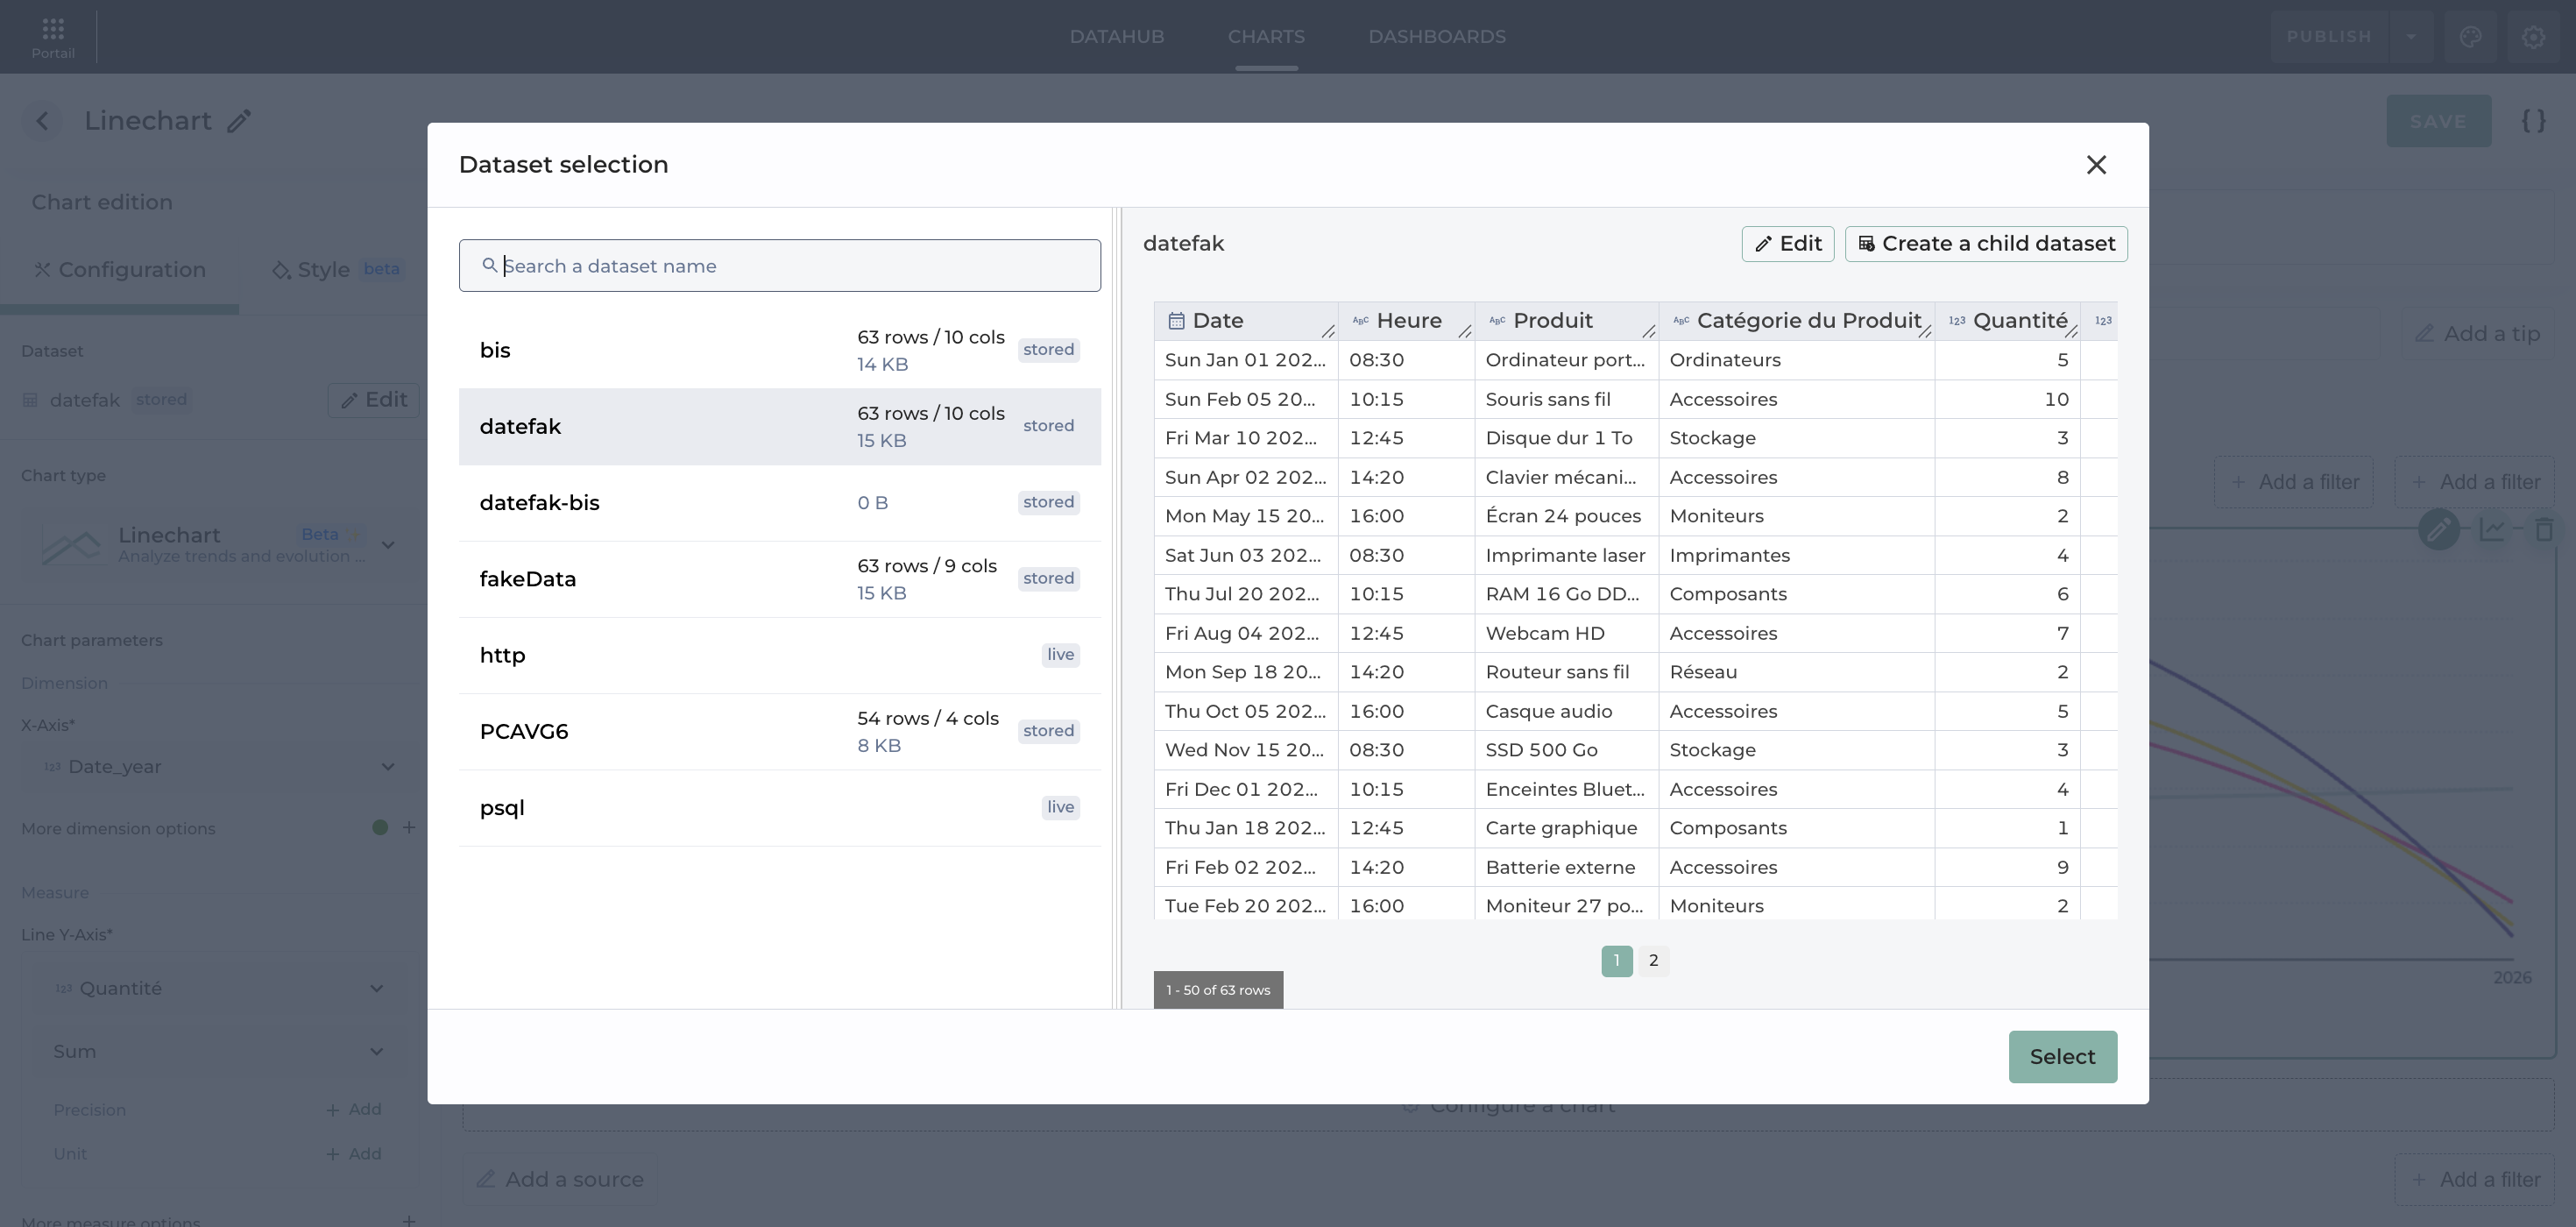Image resolution: width=2576 pixels, height=1227 pixels.
Task: Switch to DASHBOARDS tab
Action: (1436, 37)
